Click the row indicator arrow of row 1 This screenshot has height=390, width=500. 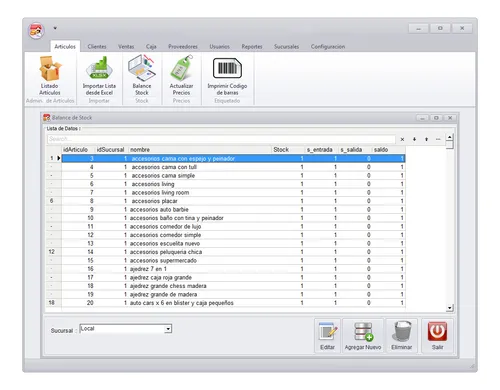[59, 158]
